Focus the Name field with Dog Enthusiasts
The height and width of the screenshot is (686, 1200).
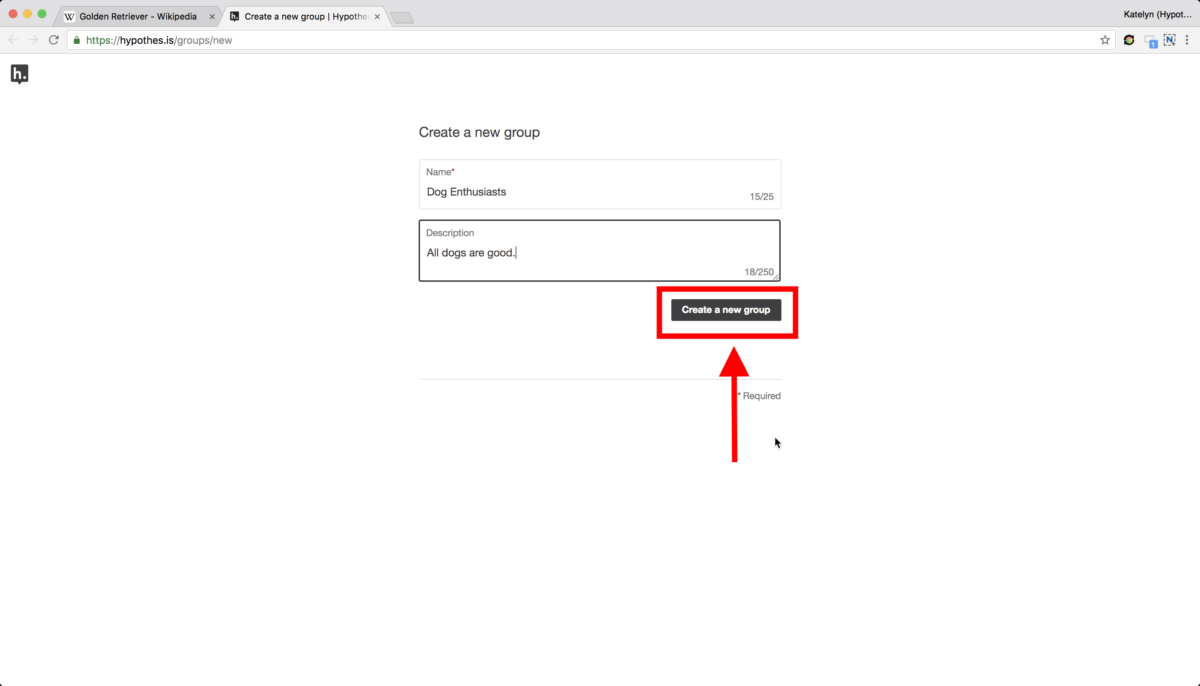(600, 184)
